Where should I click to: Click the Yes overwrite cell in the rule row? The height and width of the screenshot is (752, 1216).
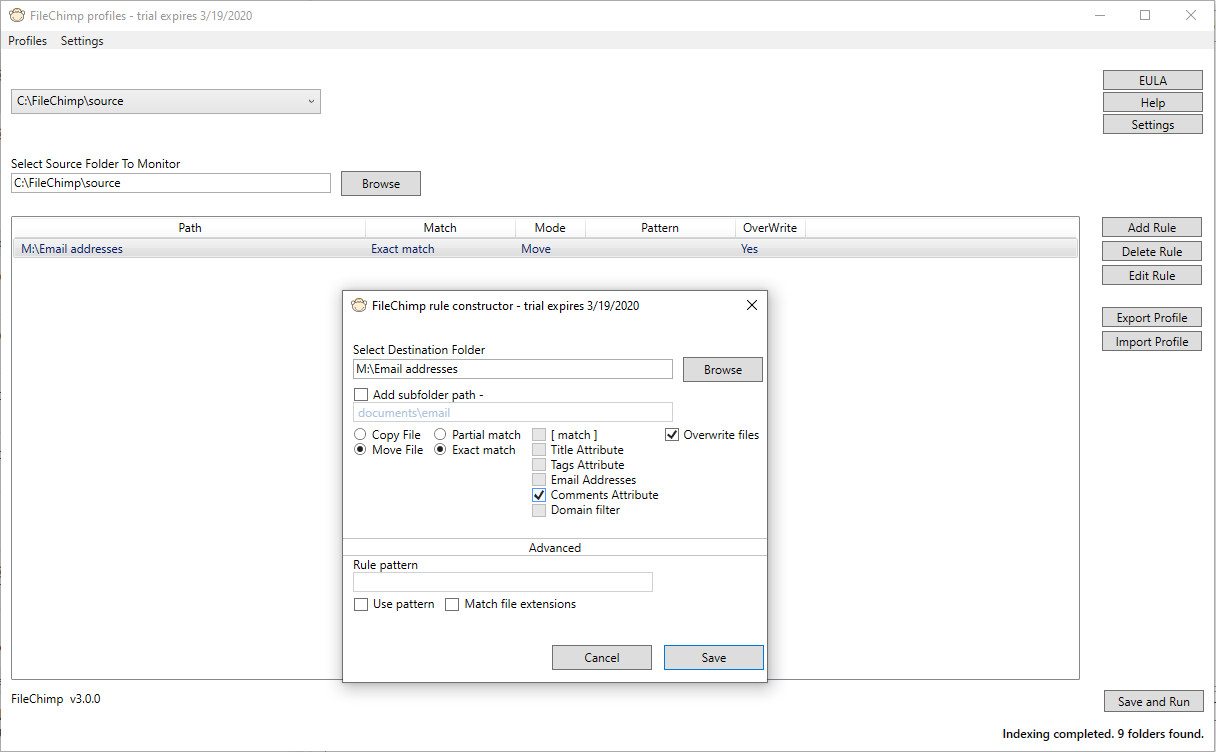[x=750, y=249]
